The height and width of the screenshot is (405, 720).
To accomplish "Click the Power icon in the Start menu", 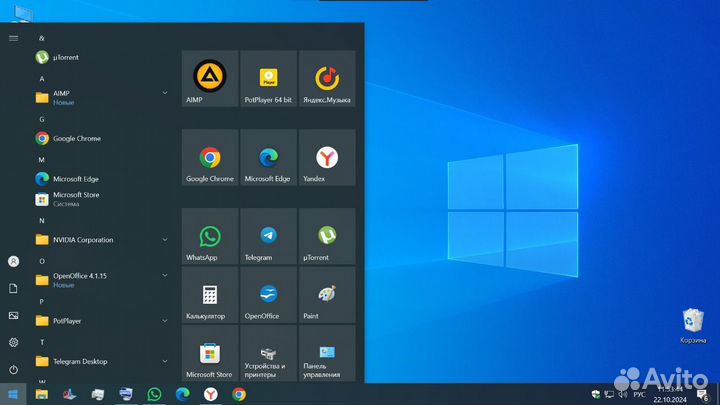I will point(13,370).
